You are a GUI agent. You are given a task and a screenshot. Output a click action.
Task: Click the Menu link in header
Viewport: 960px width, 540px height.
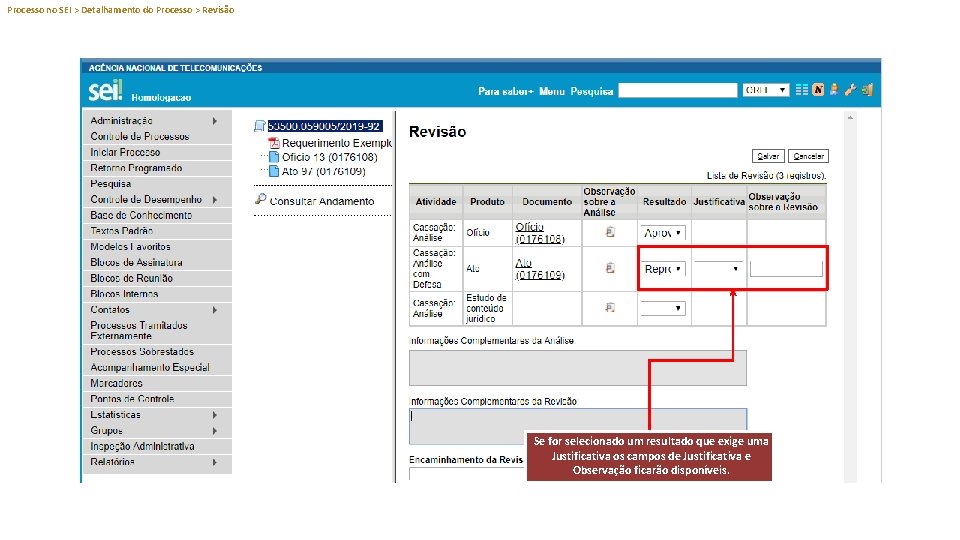coord(552,91)
